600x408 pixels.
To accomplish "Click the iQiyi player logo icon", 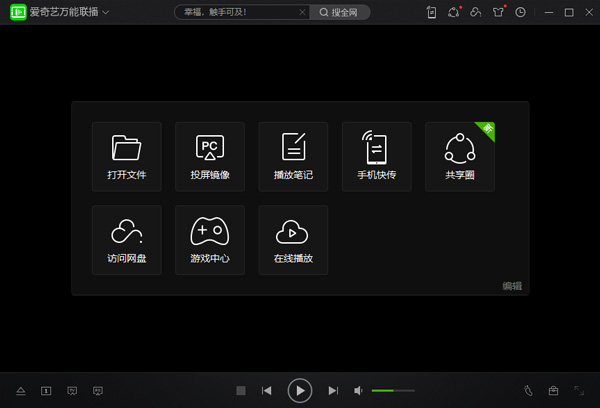I will point(18,12).
